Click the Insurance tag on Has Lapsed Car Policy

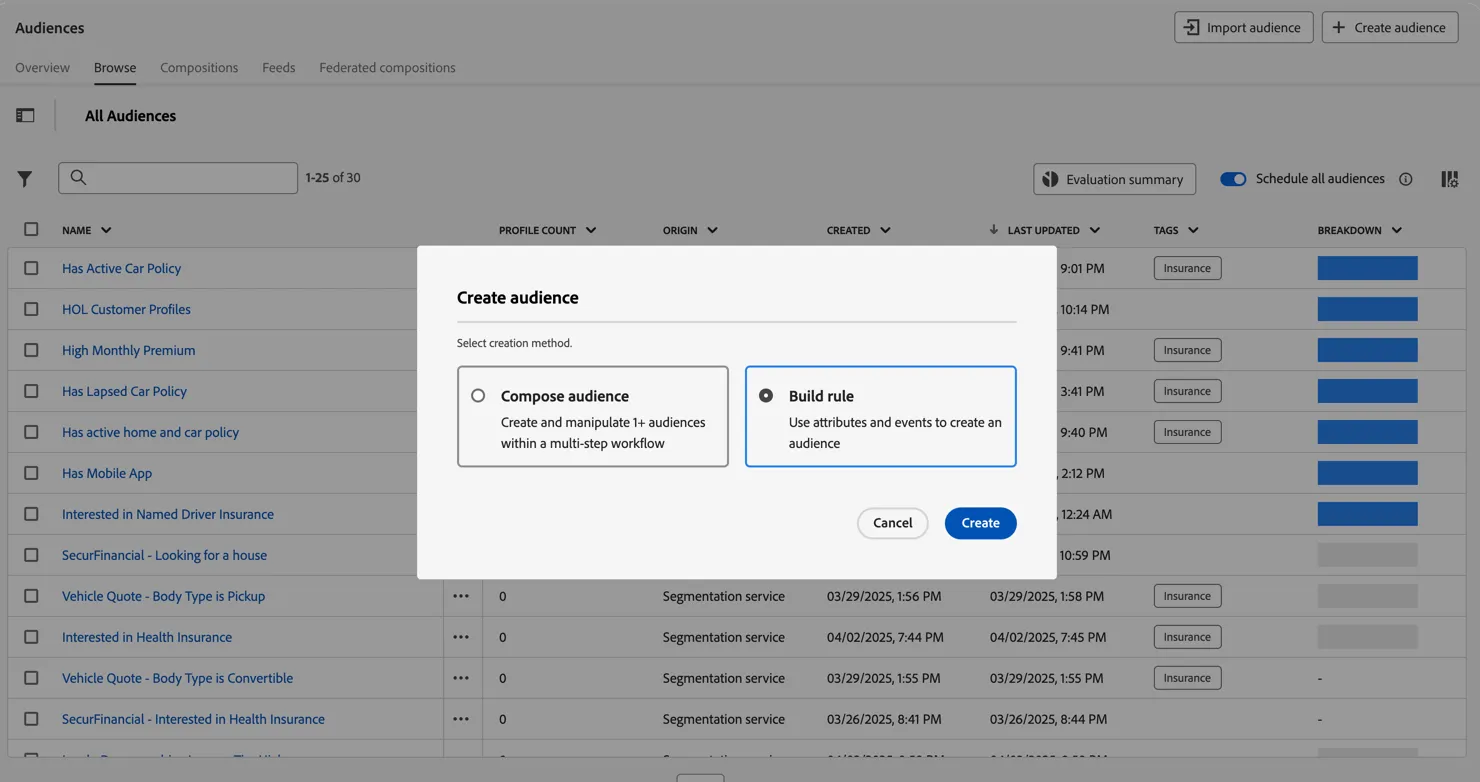(x=1187, y=391)
